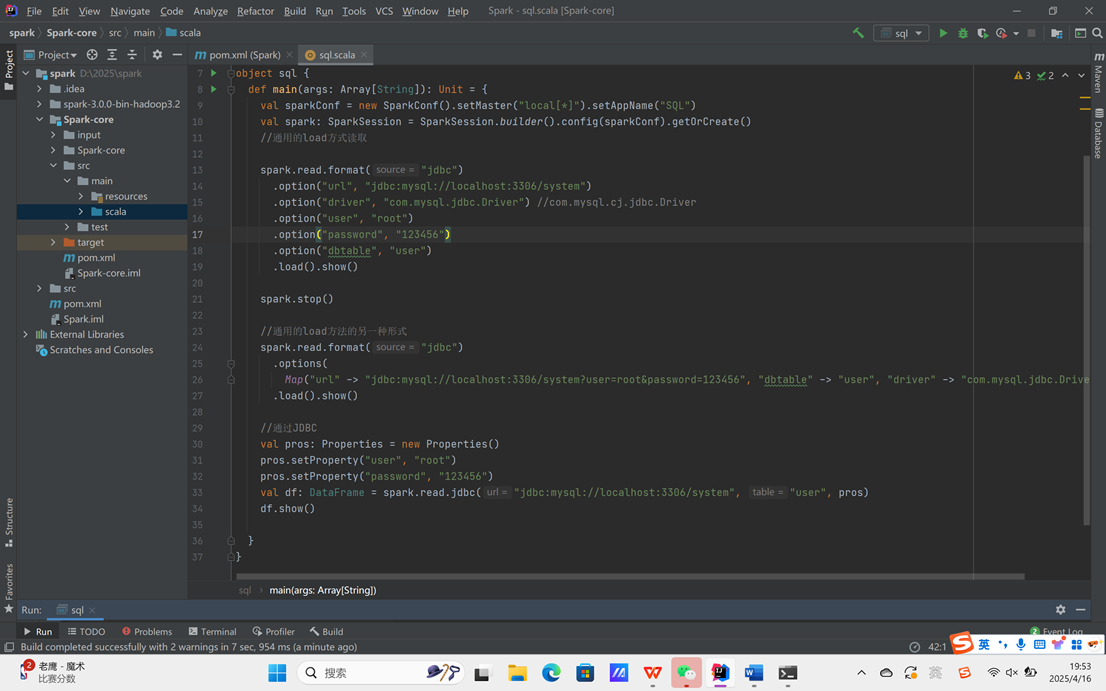This screenshot has width=1106, height=691.
Task: Open the Refactor menu
Action: [x=255, y=11]
